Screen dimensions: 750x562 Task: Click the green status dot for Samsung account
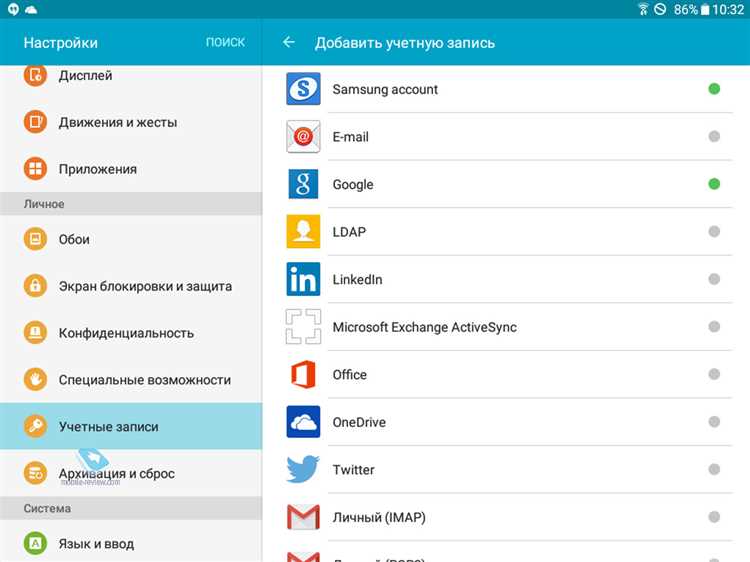(714, 89)
